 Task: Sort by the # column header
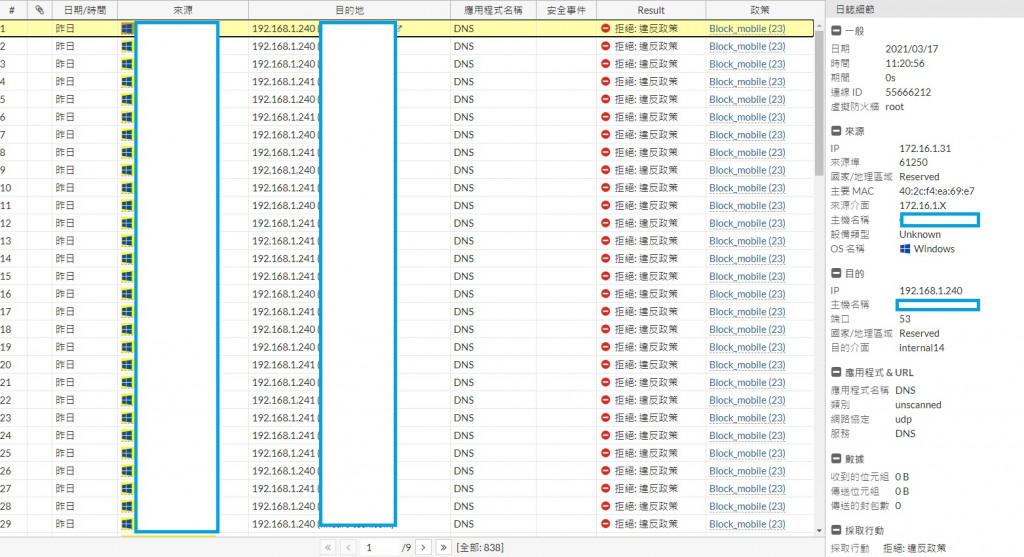point(12,10)
